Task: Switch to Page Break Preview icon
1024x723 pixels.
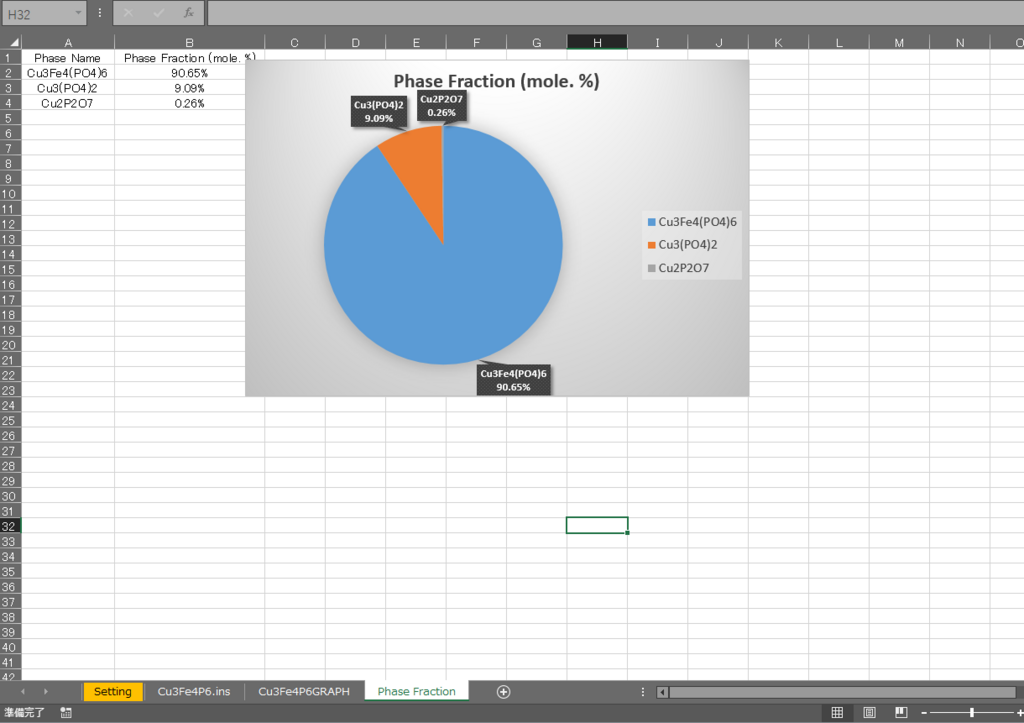Action: pos(901,713)
